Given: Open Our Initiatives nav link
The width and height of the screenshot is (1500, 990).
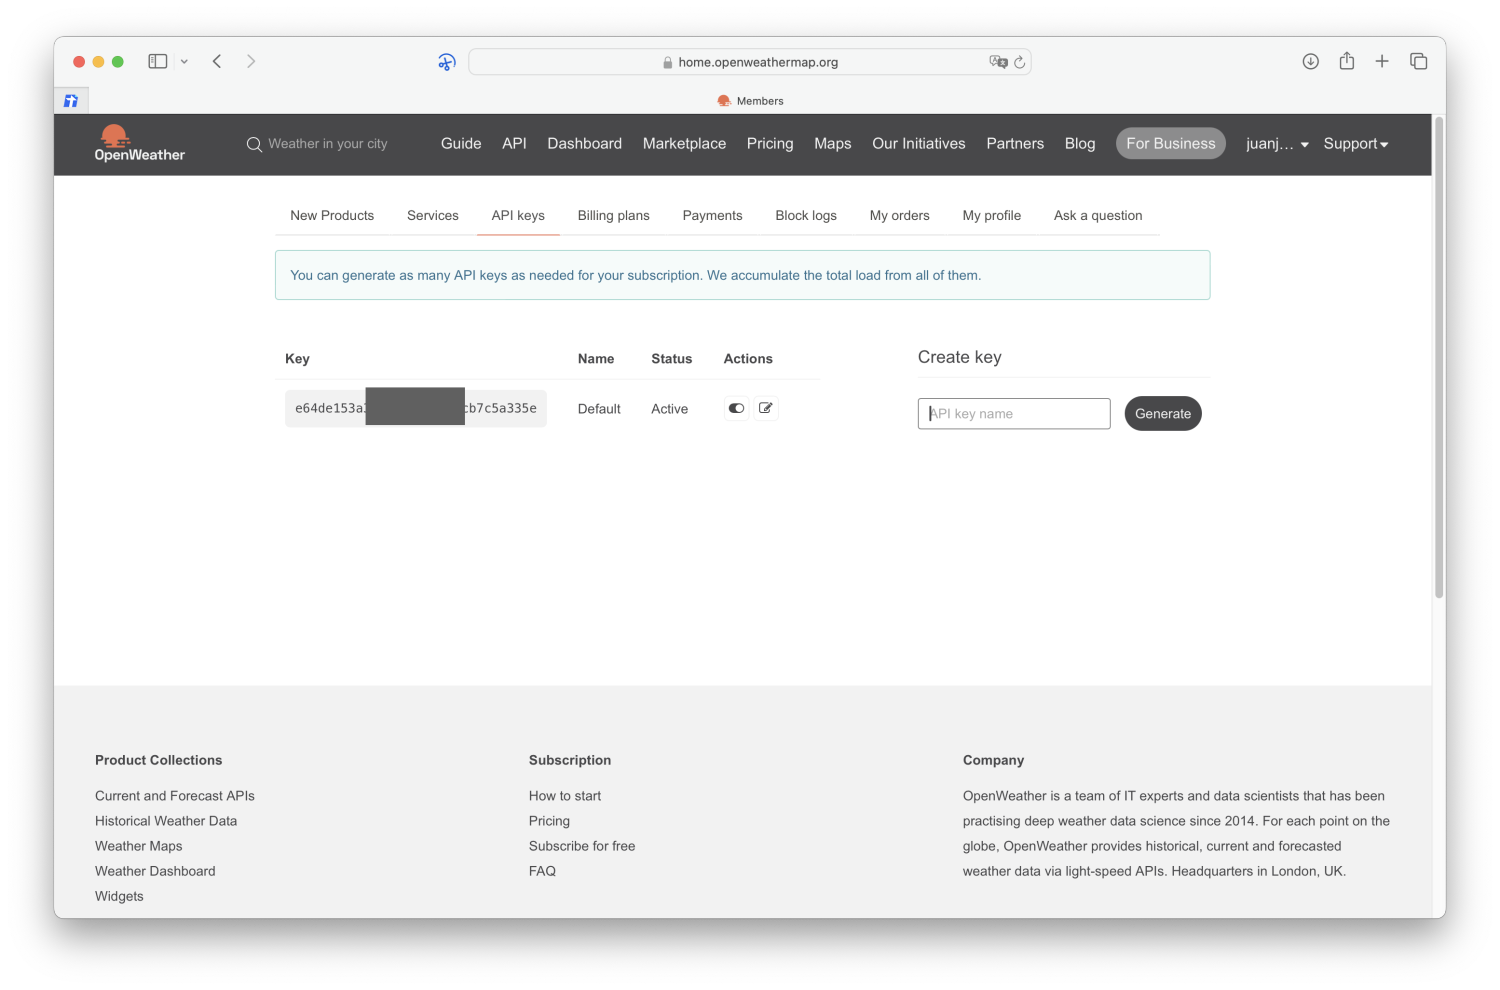Looking at the screenshot, I should [x=919, y=143].
